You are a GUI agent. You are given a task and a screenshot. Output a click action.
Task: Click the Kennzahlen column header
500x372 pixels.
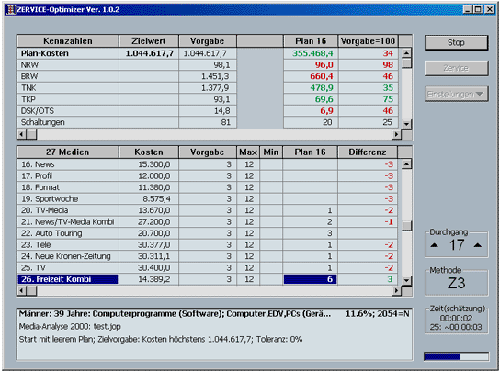tap(68, 41)
